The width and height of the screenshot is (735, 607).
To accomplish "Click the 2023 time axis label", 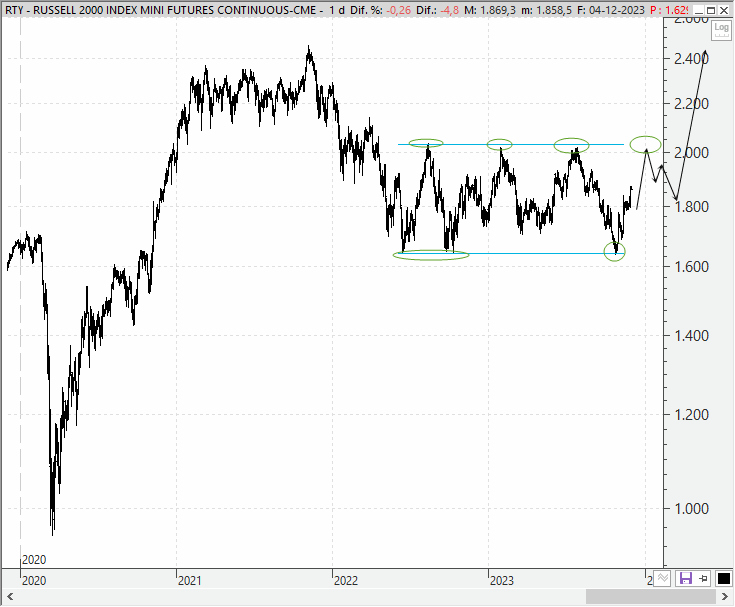I will (502, 581).
